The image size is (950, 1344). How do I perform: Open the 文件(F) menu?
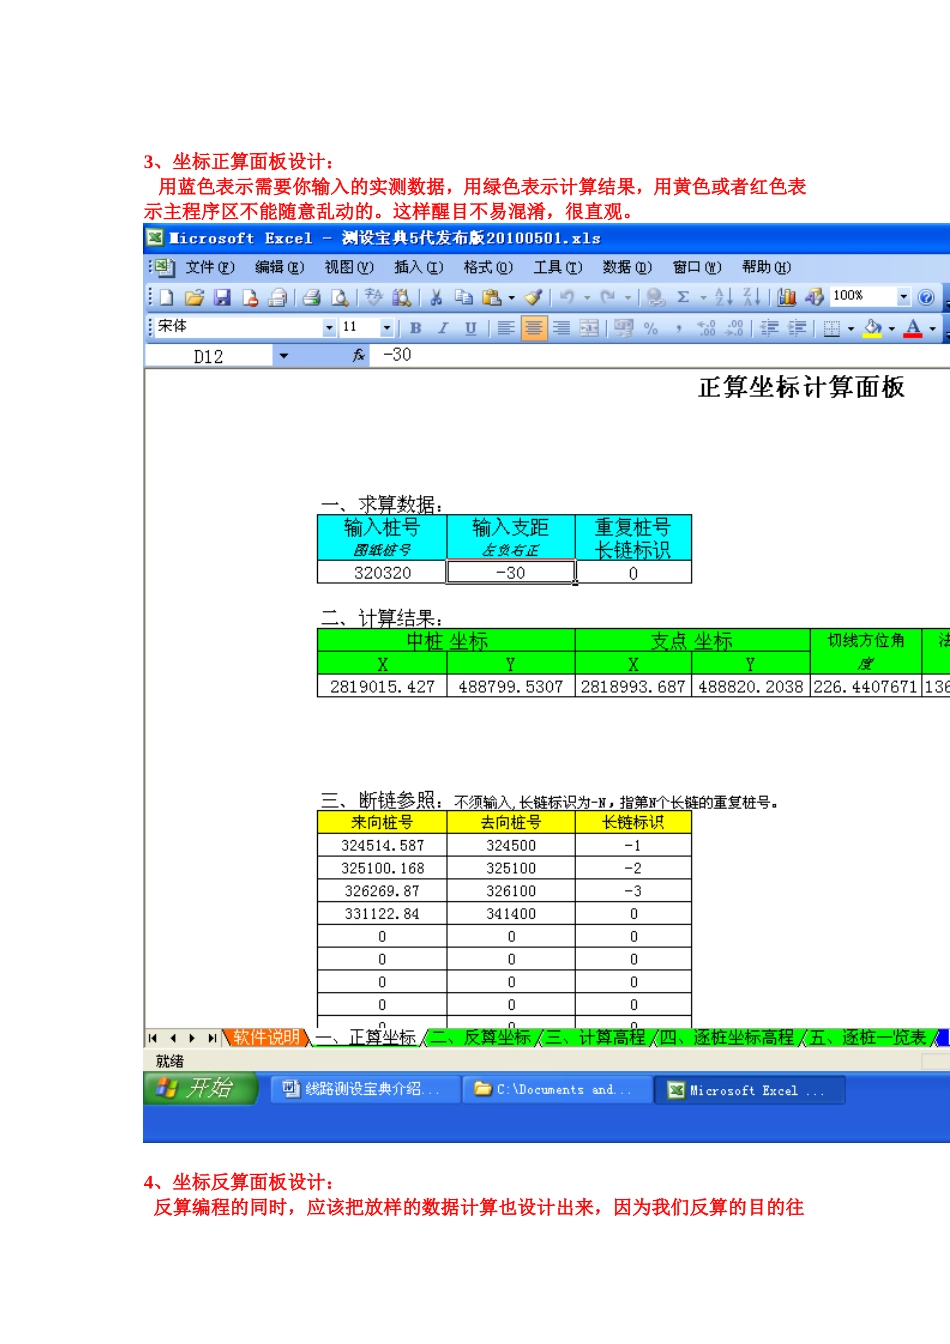[x=210, y=267]
